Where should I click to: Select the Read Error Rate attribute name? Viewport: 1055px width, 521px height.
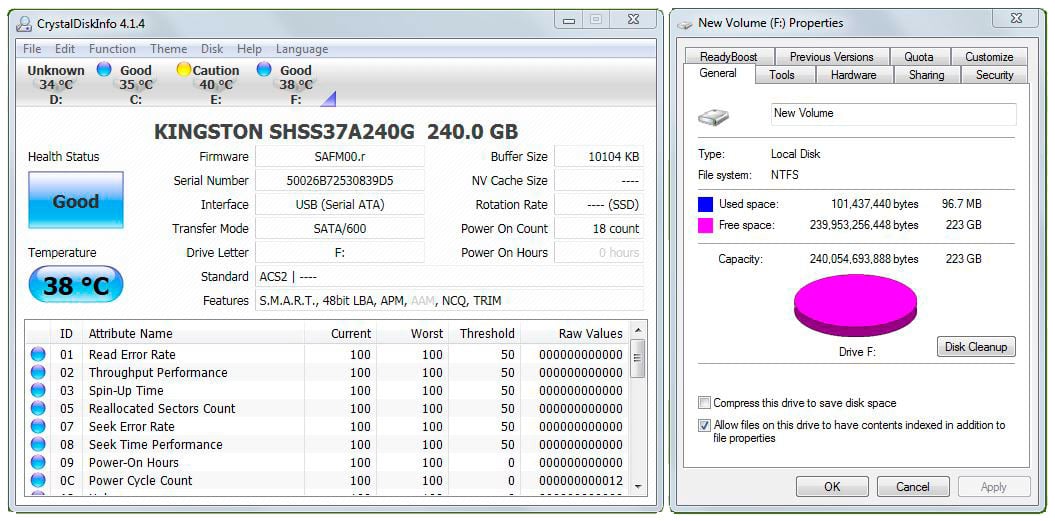(132, 354)
